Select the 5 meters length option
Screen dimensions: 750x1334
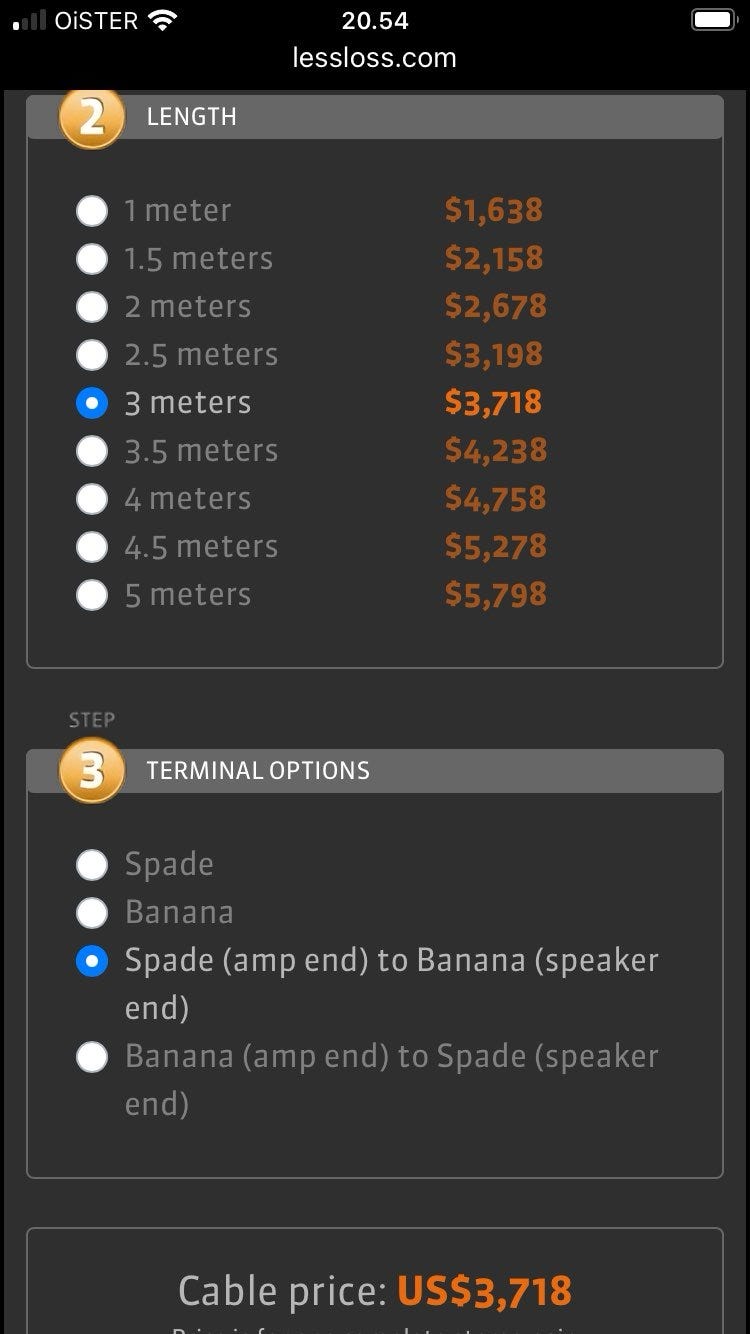click(x=92, y=595)
